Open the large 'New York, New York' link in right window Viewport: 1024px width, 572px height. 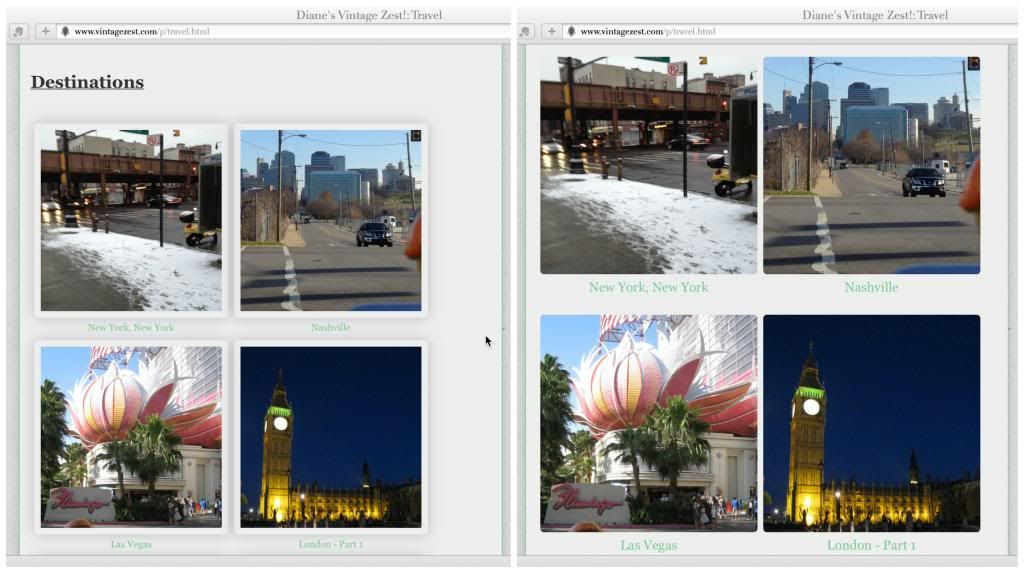tap(648, 287)
